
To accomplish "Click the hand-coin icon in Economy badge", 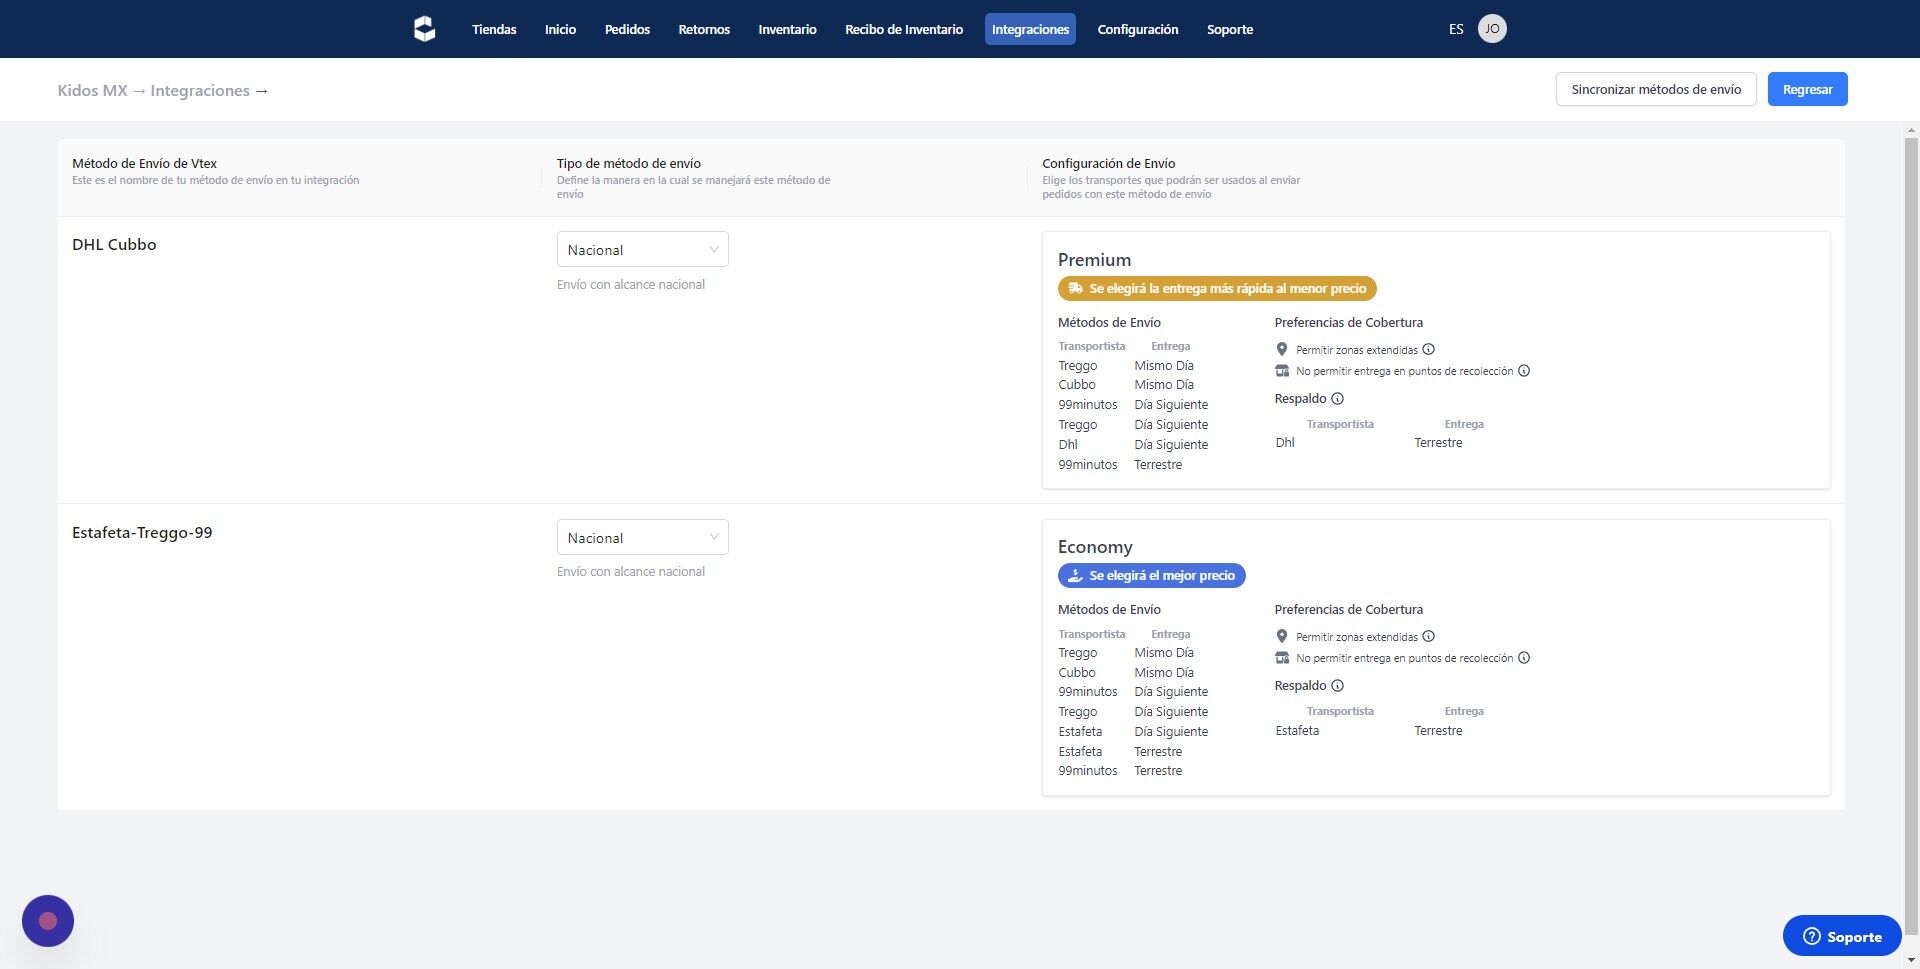I will 1075,576.
